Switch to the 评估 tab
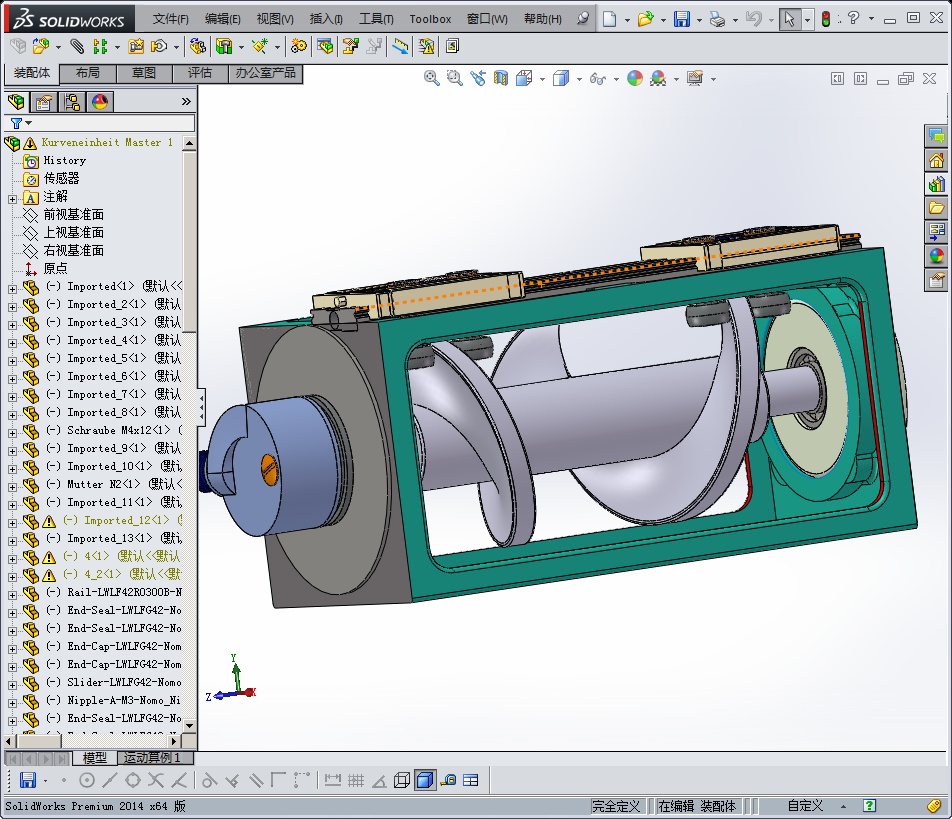The height and width of the screenshot is (819, 952). pos(200,73)
